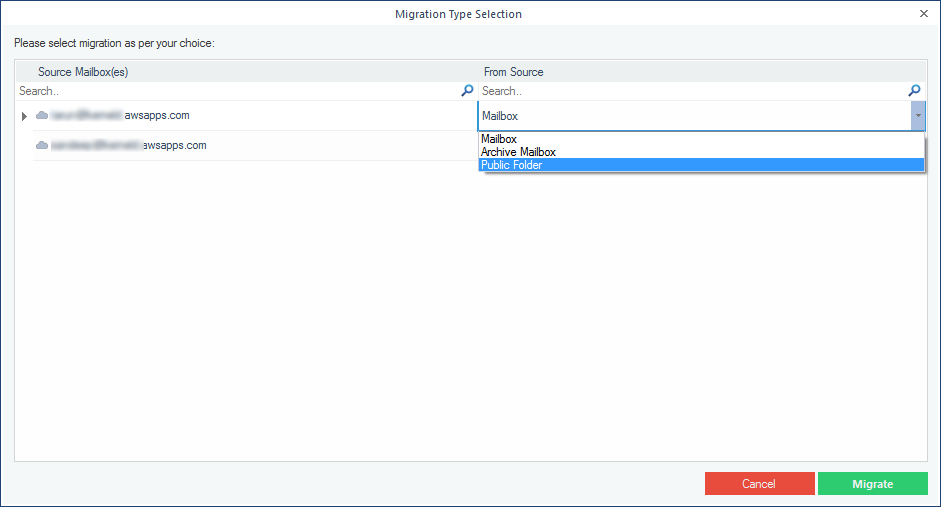
Task: Focus the From Source search field
Action: [x=690, y=91]
